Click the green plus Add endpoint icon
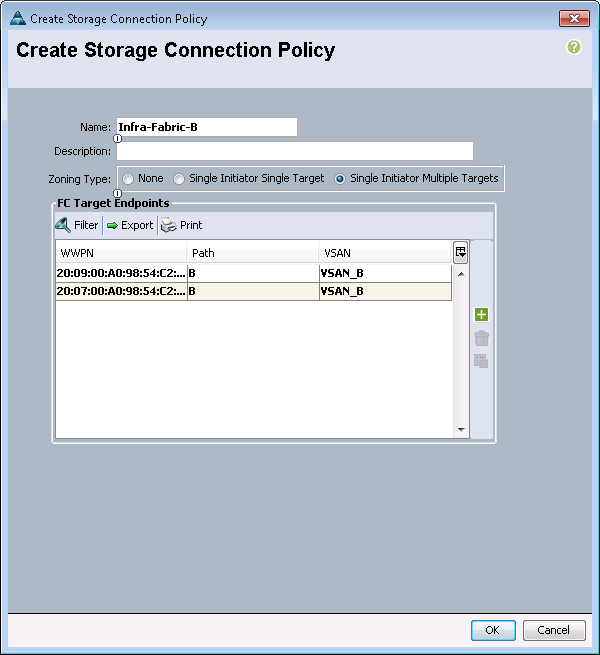This screenshot has width=600, height=655. [x=481, y=315]
